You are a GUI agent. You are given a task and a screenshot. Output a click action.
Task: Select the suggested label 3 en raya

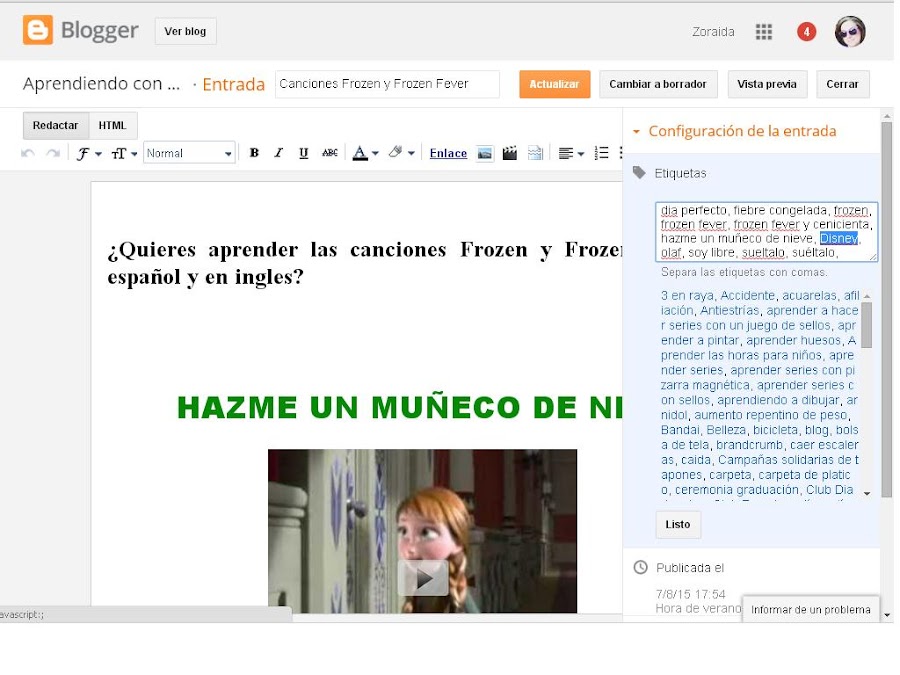[687, 296]
